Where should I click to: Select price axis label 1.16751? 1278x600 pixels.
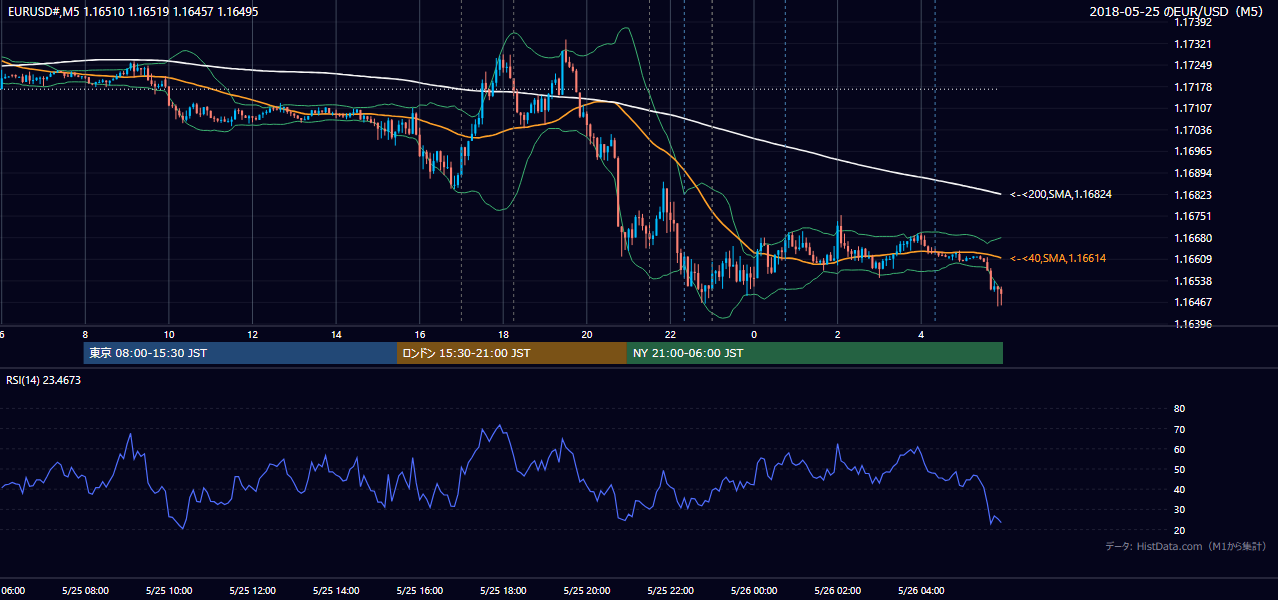coord(1192,216)
